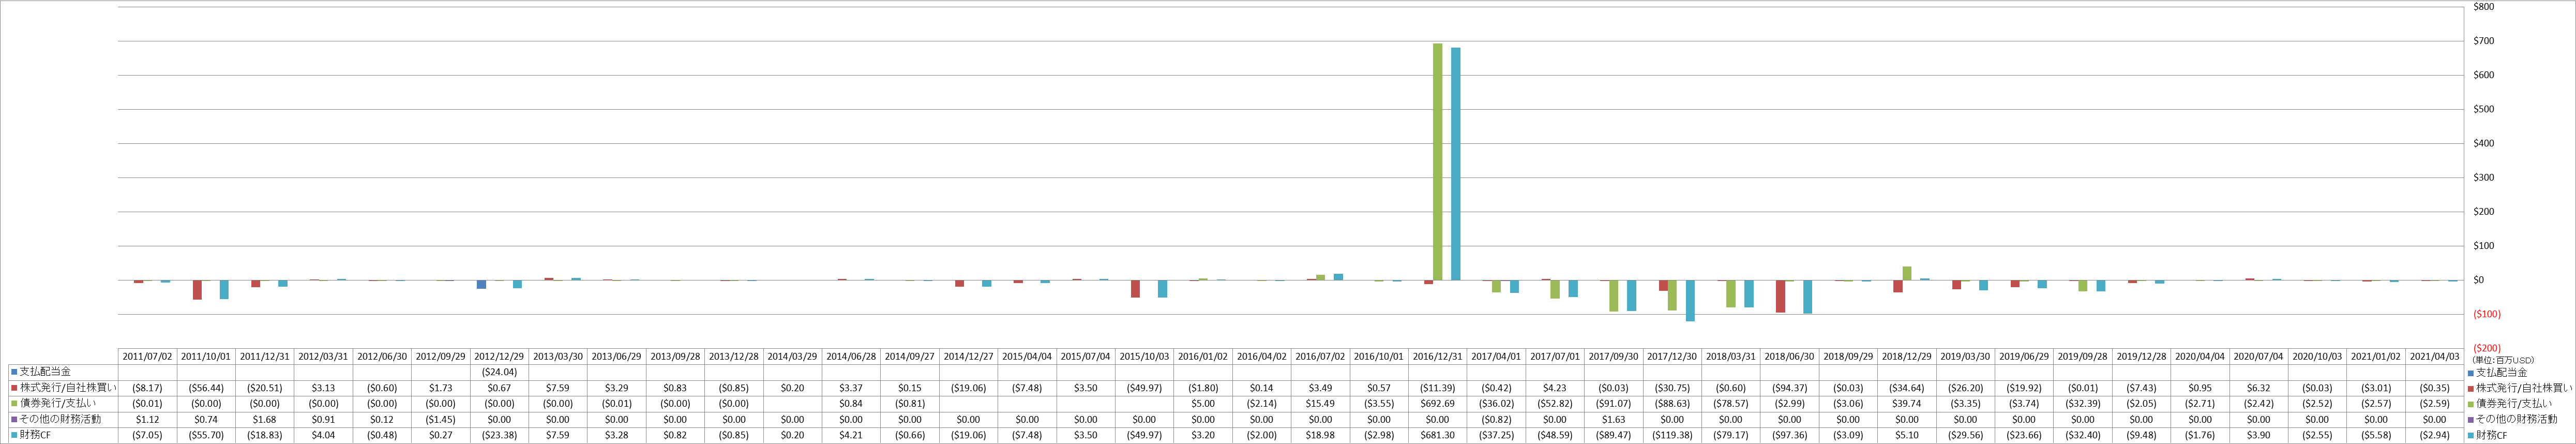Click the $6.32 cell
Viewport: 2576px width, 444px height.
click(2258, 388)
